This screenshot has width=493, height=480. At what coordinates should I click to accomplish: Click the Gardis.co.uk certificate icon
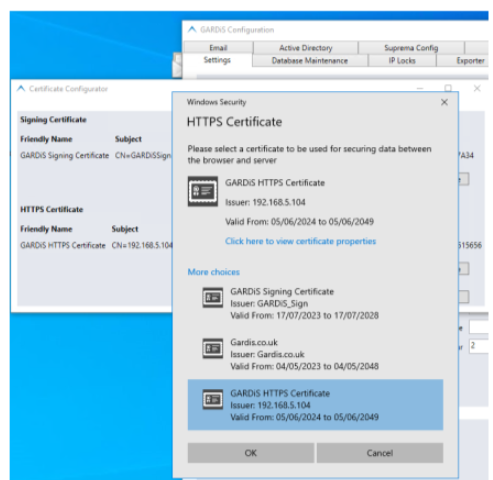pyautogui.click(x=213, y=349)
